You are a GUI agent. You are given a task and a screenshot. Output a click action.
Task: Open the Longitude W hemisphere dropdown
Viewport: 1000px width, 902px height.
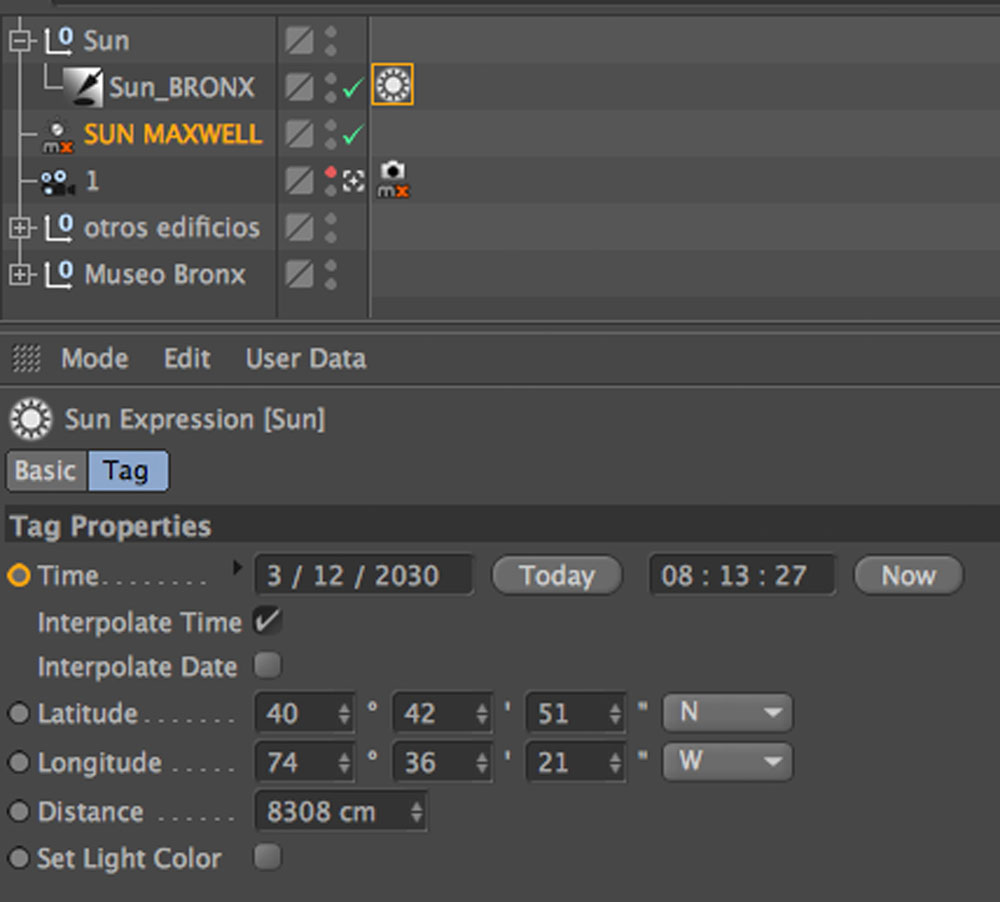(x=728, y=761)
